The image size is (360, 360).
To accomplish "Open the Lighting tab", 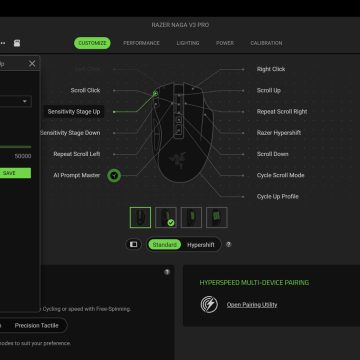I will pos(188,43).
